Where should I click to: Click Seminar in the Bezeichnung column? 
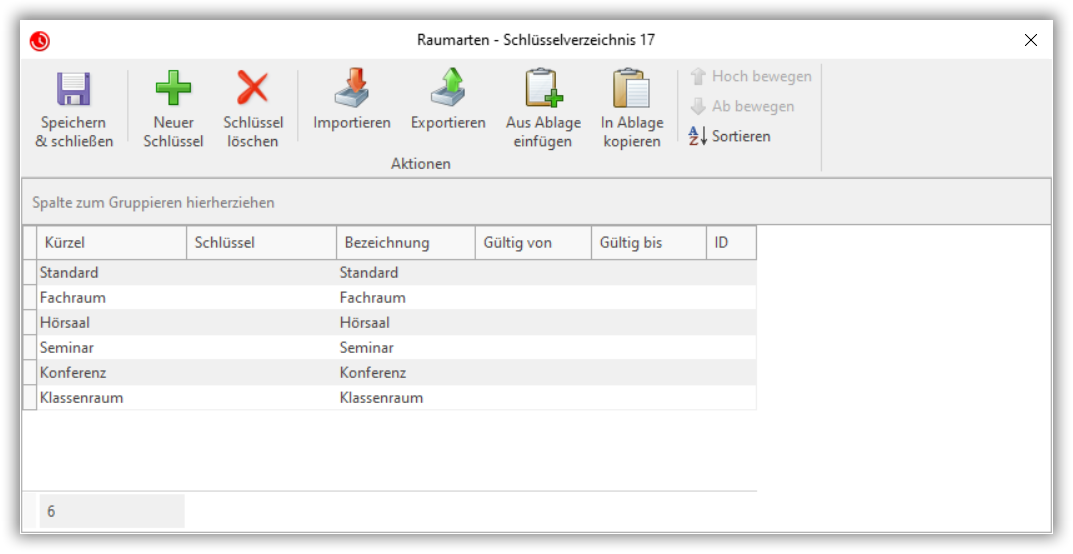pyautogui.click(x=406, y=347)
